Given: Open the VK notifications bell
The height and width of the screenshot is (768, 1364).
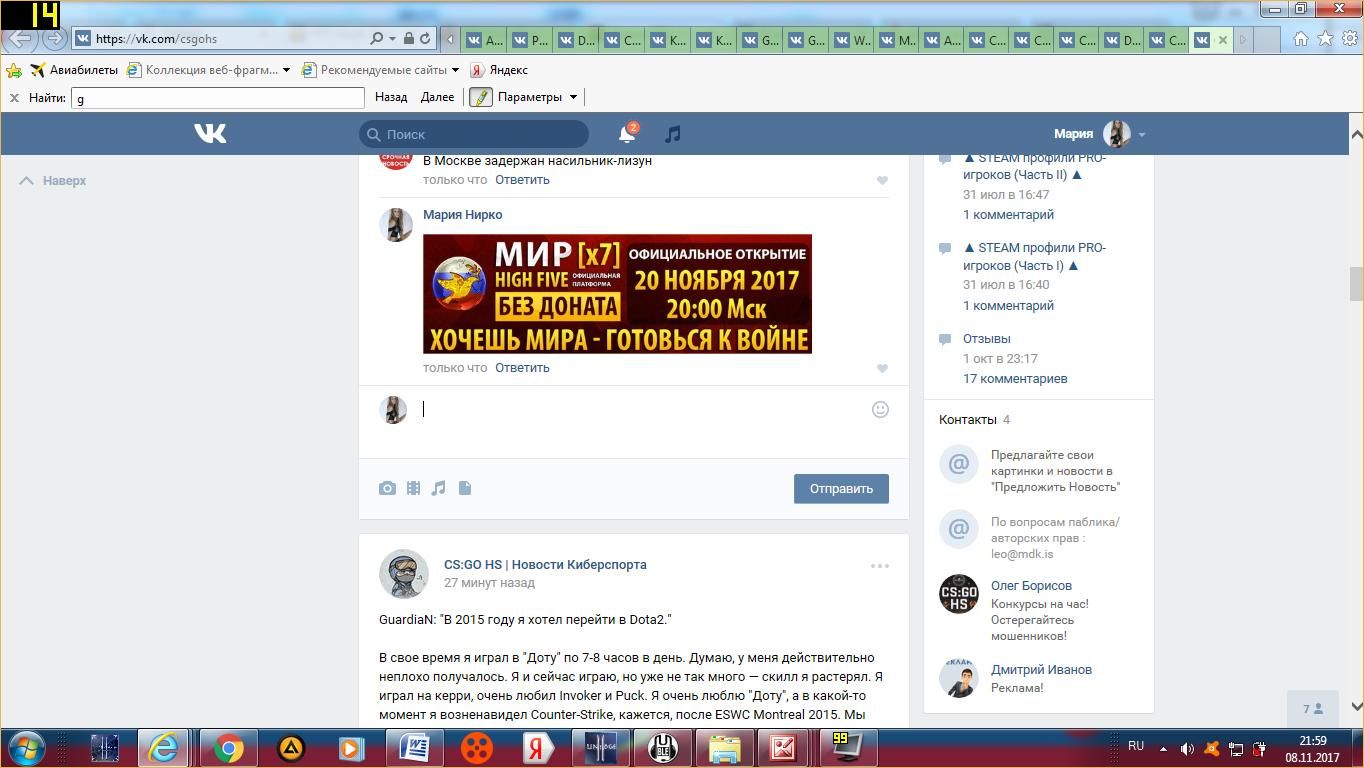Looking at the screenshot, I should 627,134.
